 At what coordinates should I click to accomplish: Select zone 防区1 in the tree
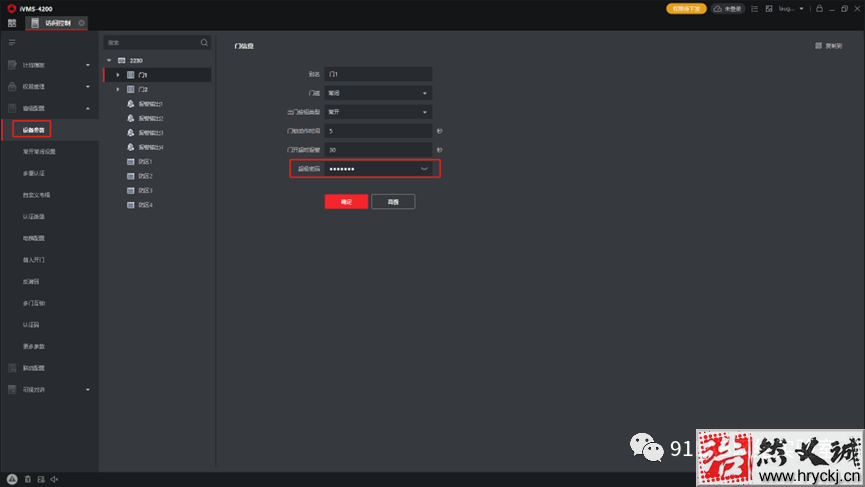145,162
